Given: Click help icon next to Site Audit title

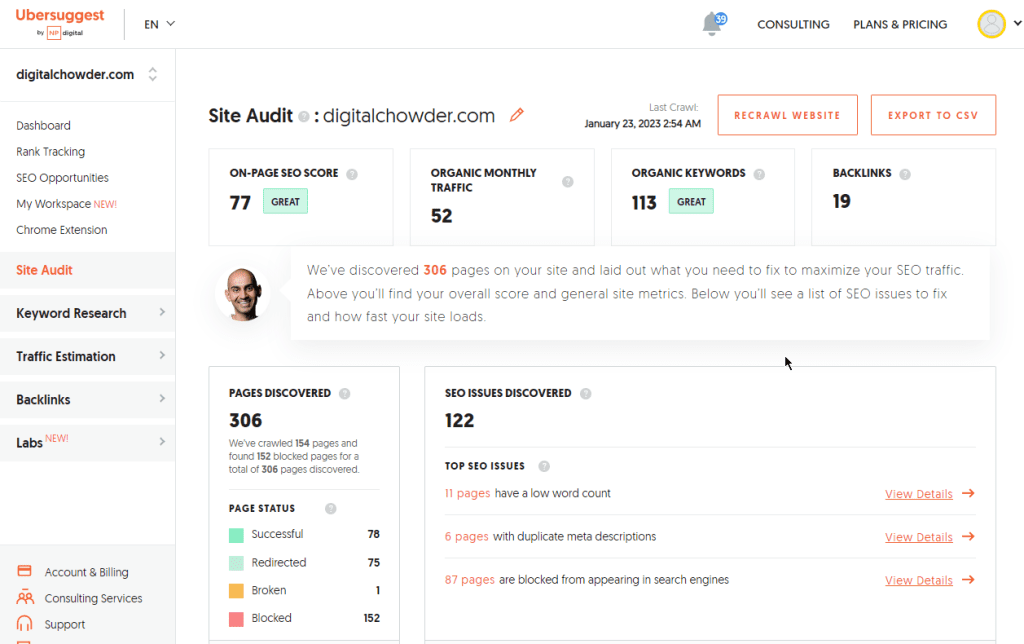Looking at the screenshot, I should 304,116.
